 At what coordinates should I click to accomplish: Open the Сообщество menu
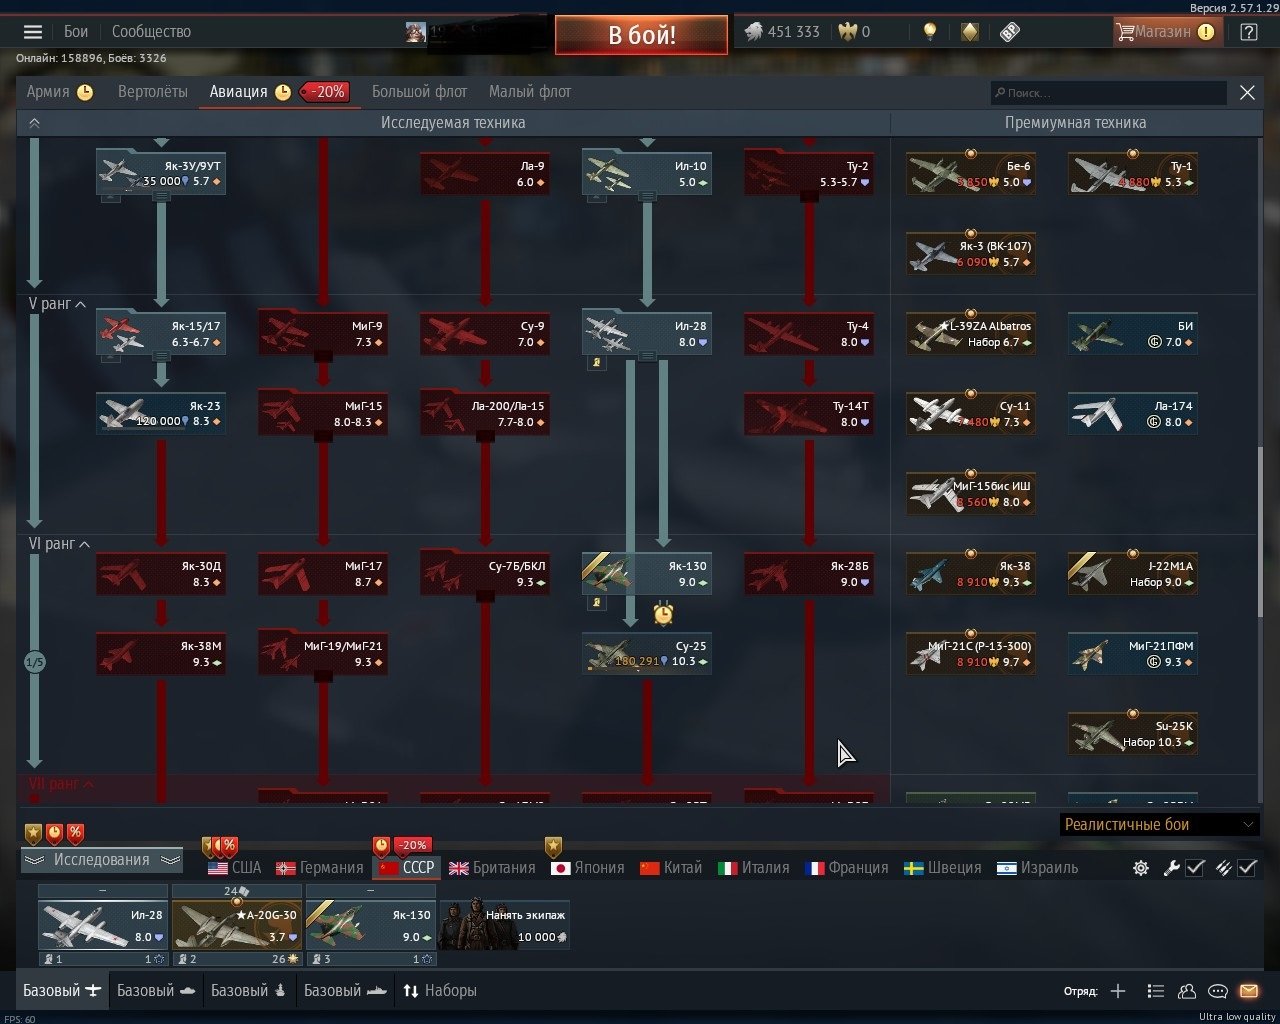pos(151,32)
